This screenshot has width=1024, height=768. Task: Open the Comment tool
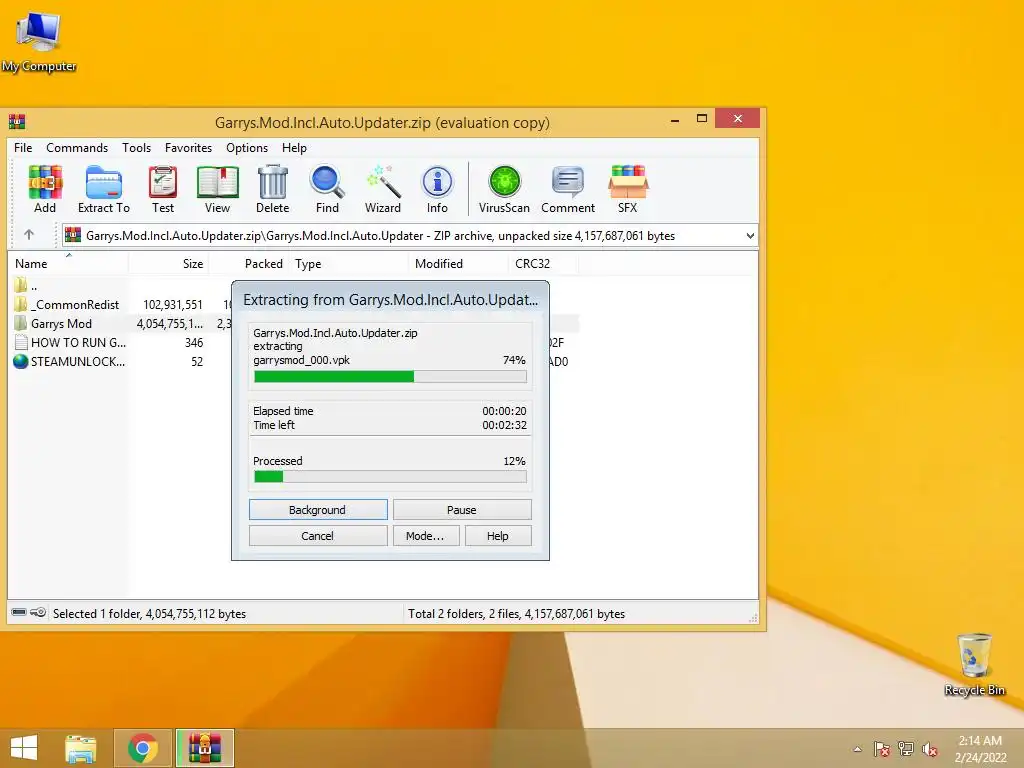click(x=568, y=189)
